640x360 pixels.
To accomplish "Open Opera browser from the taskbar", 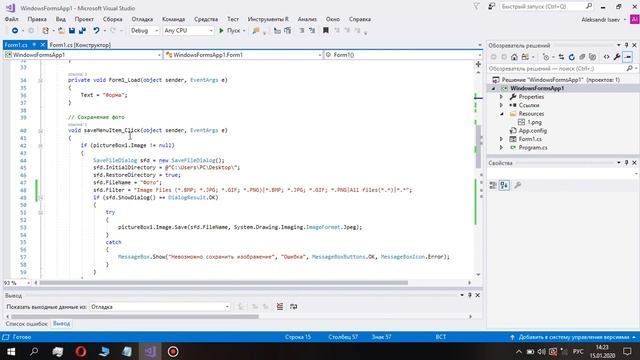I will [81, 351].
